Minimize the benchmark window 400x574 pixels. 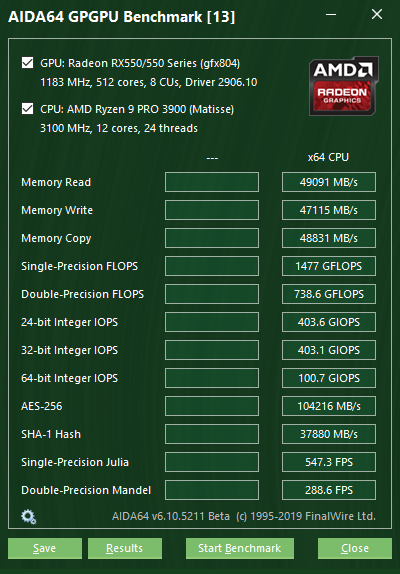click(331, 15)
